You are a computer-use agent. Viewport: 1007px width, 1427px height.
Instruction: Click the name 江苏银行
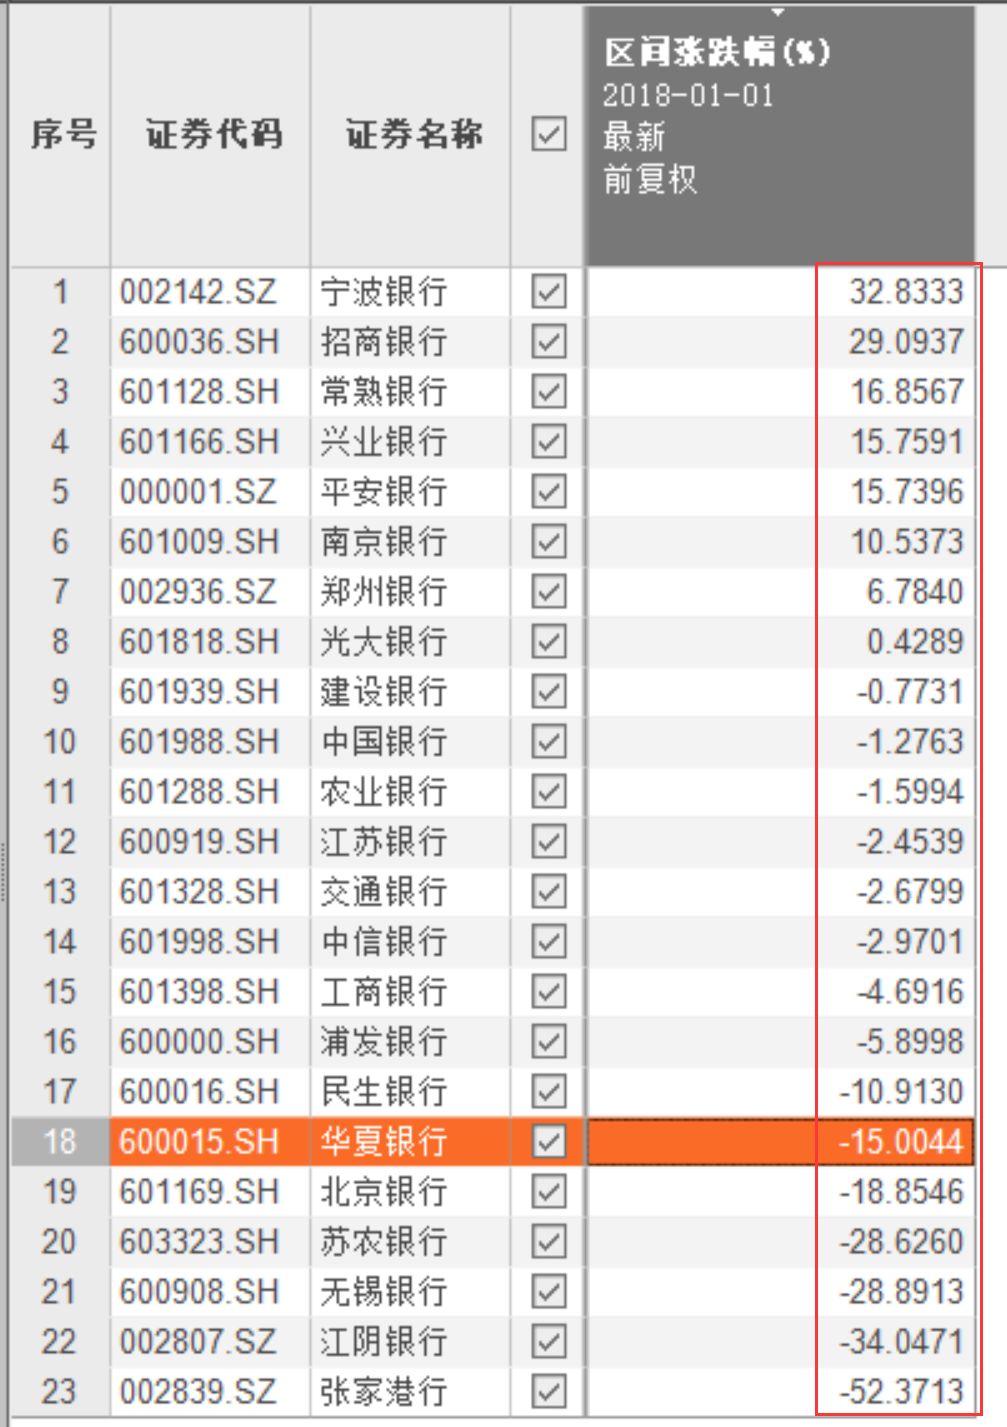pos(383,842)
